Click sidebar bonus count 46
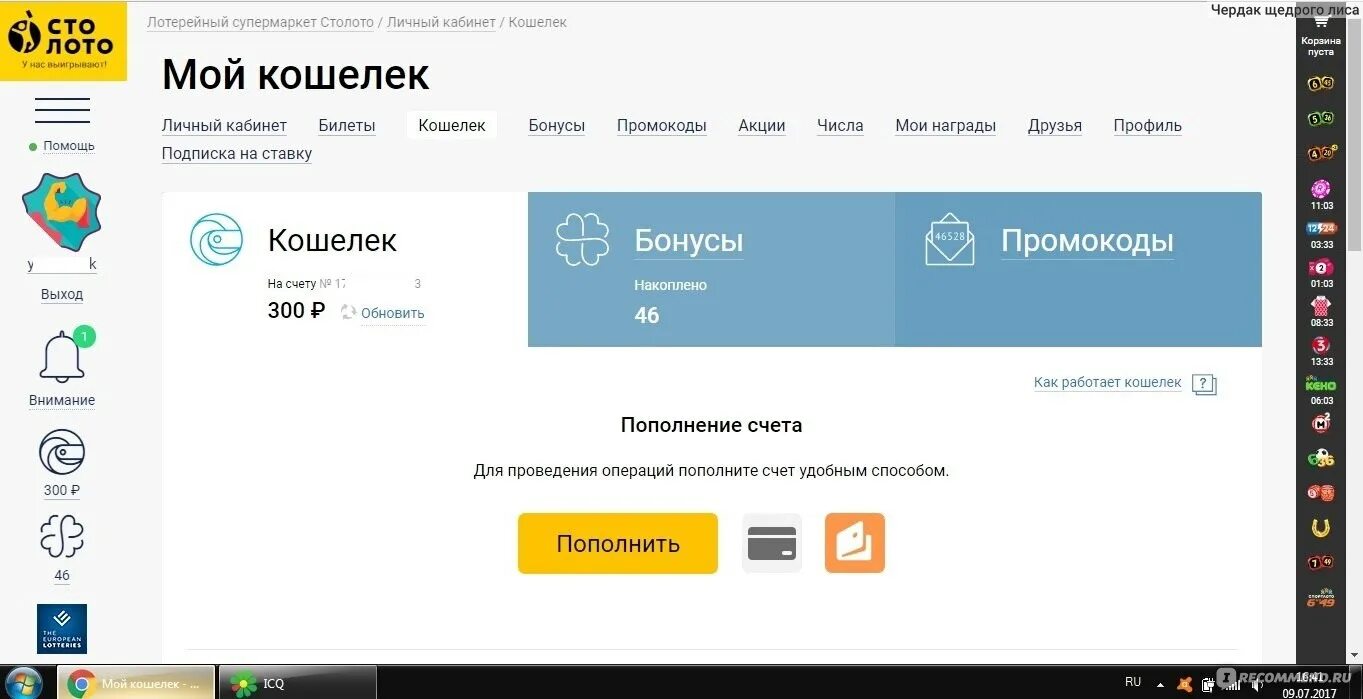The width and height of the screenshot is (1363, 699). [x=62, y=576]
